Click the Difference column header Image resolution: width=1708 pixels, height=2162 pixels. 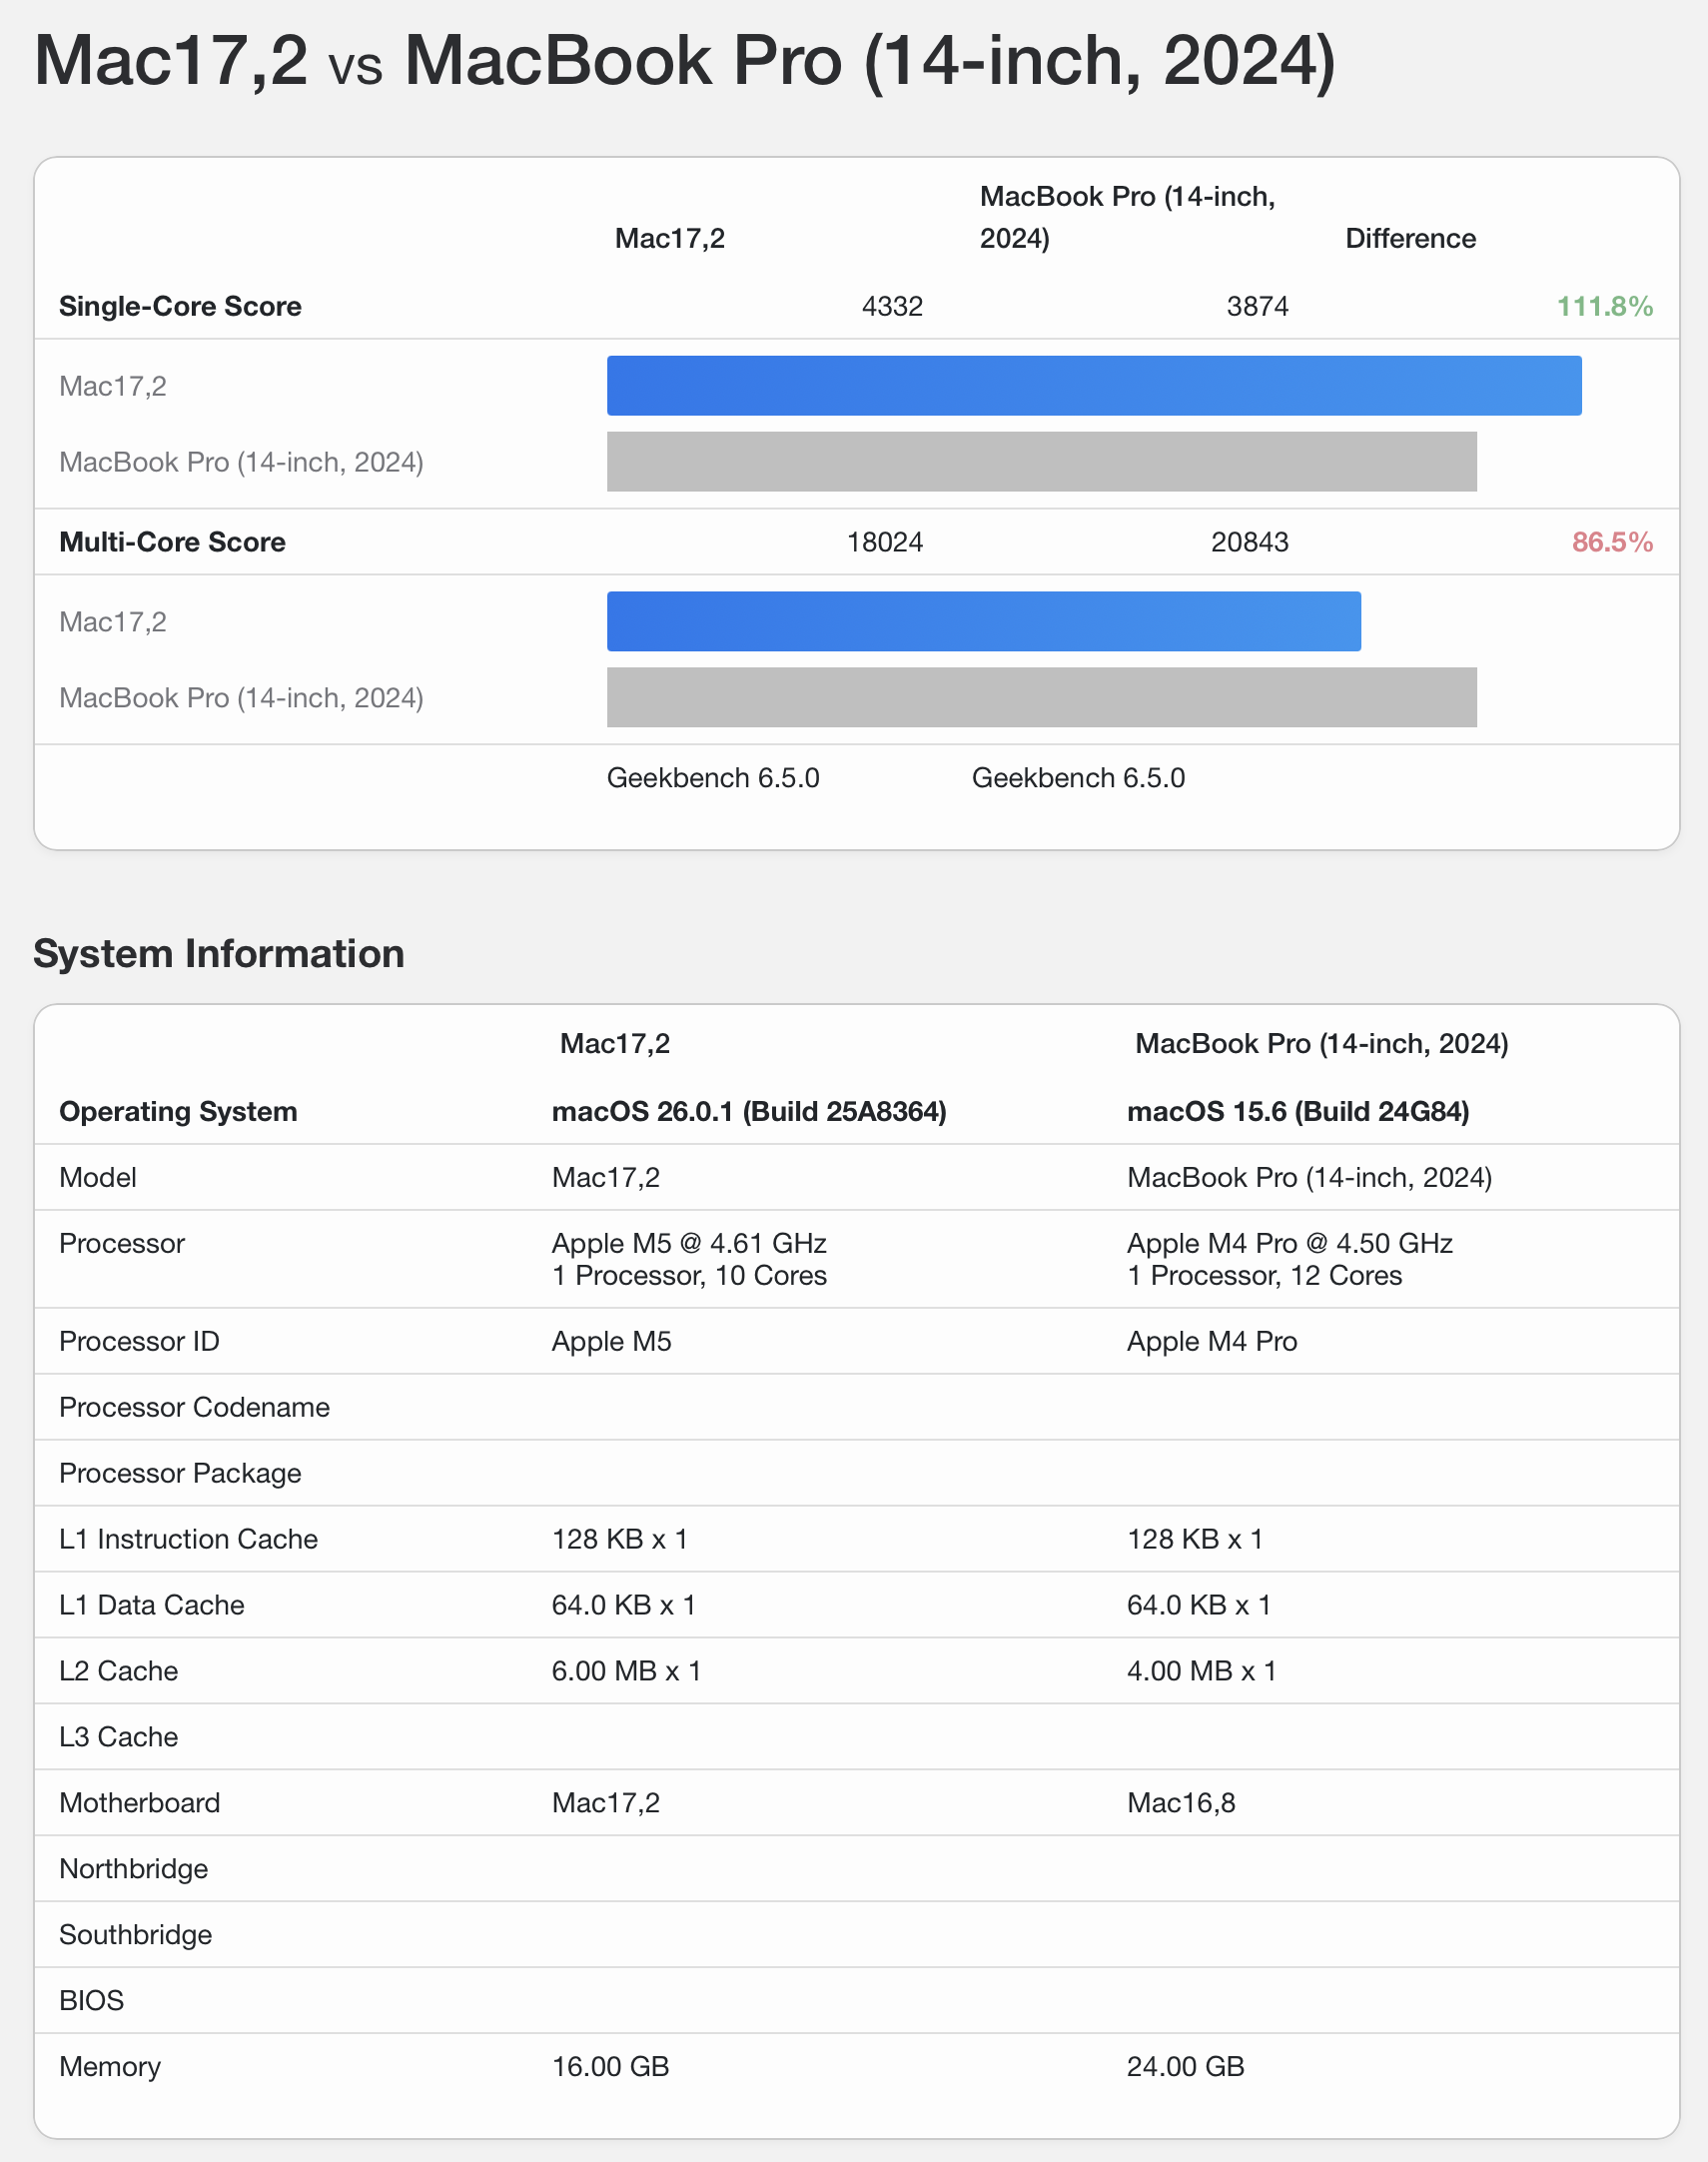pyautogui.click(x=1409, y=238)
